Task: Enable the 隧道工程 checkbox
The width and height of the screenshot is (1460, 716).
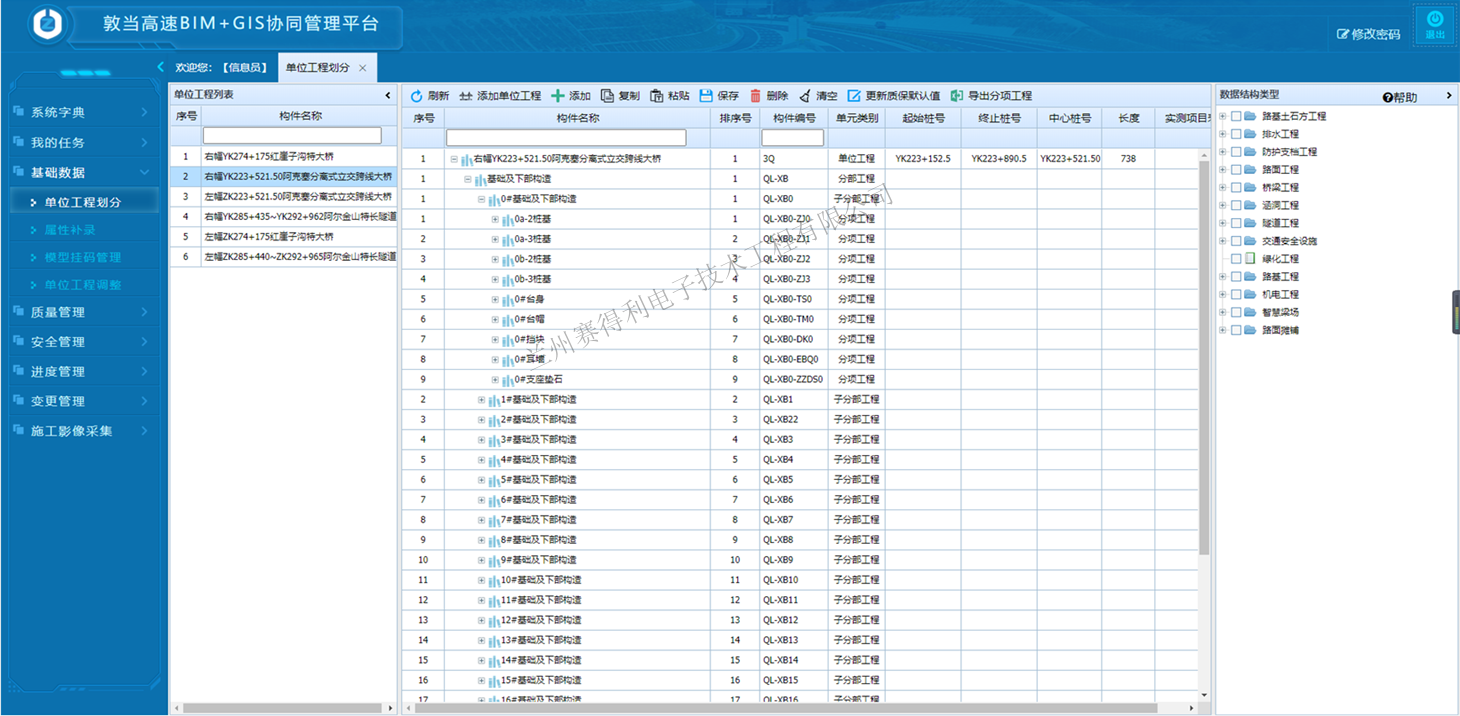Action: point(1236,223)
